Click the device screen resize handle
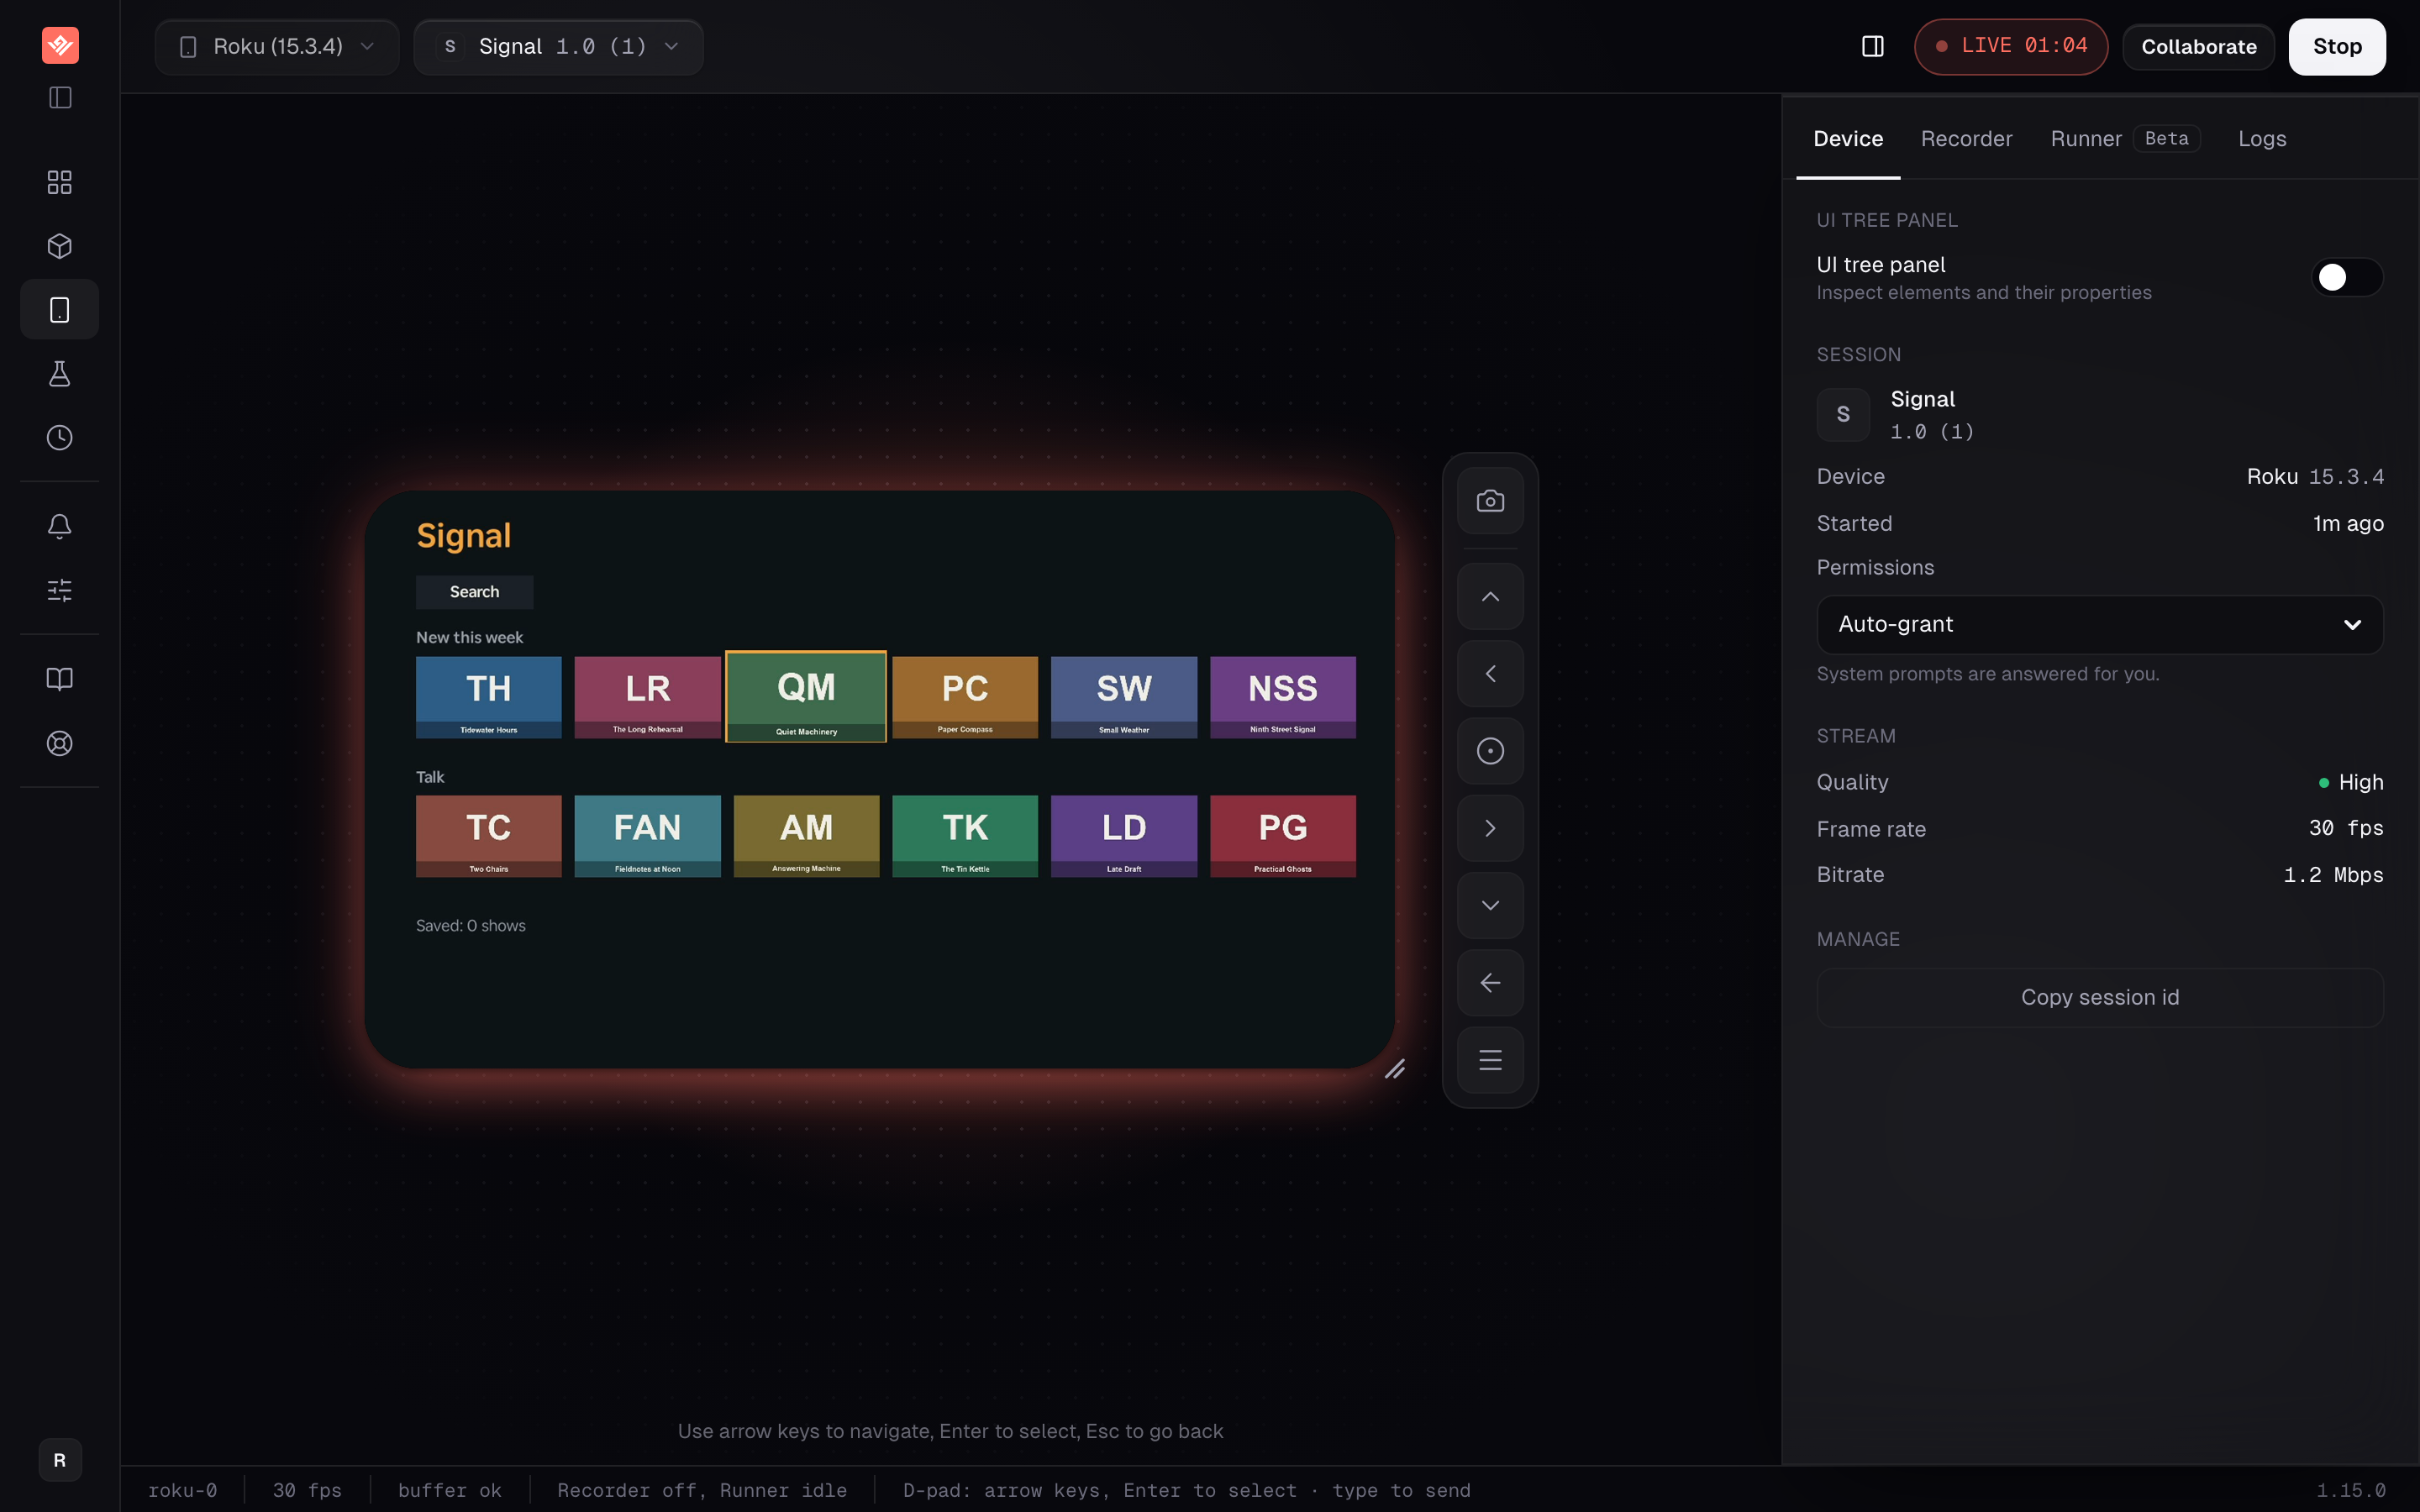The width and height of the screenshot is (2420, 1512). [x=1395, y=1069]
